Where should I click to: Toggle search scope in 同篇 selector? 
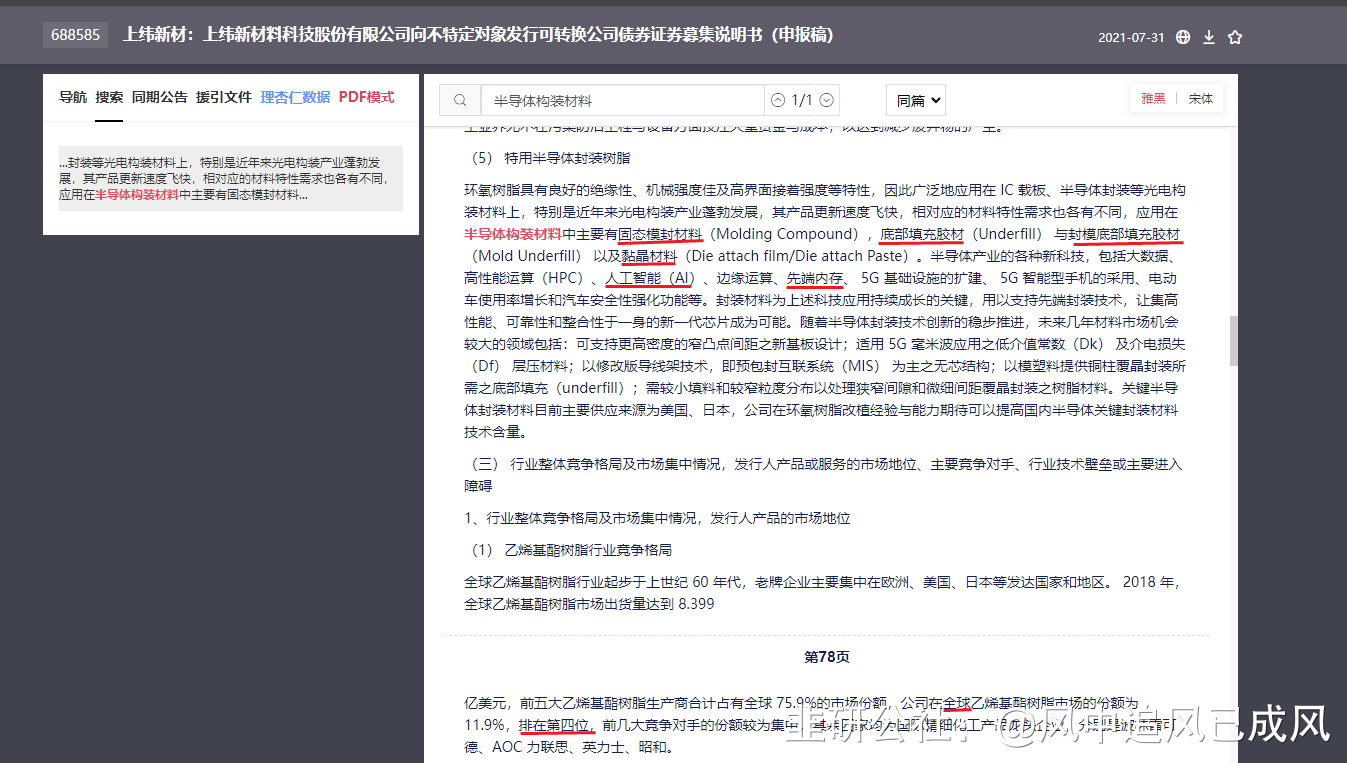[x=915, y=100]
